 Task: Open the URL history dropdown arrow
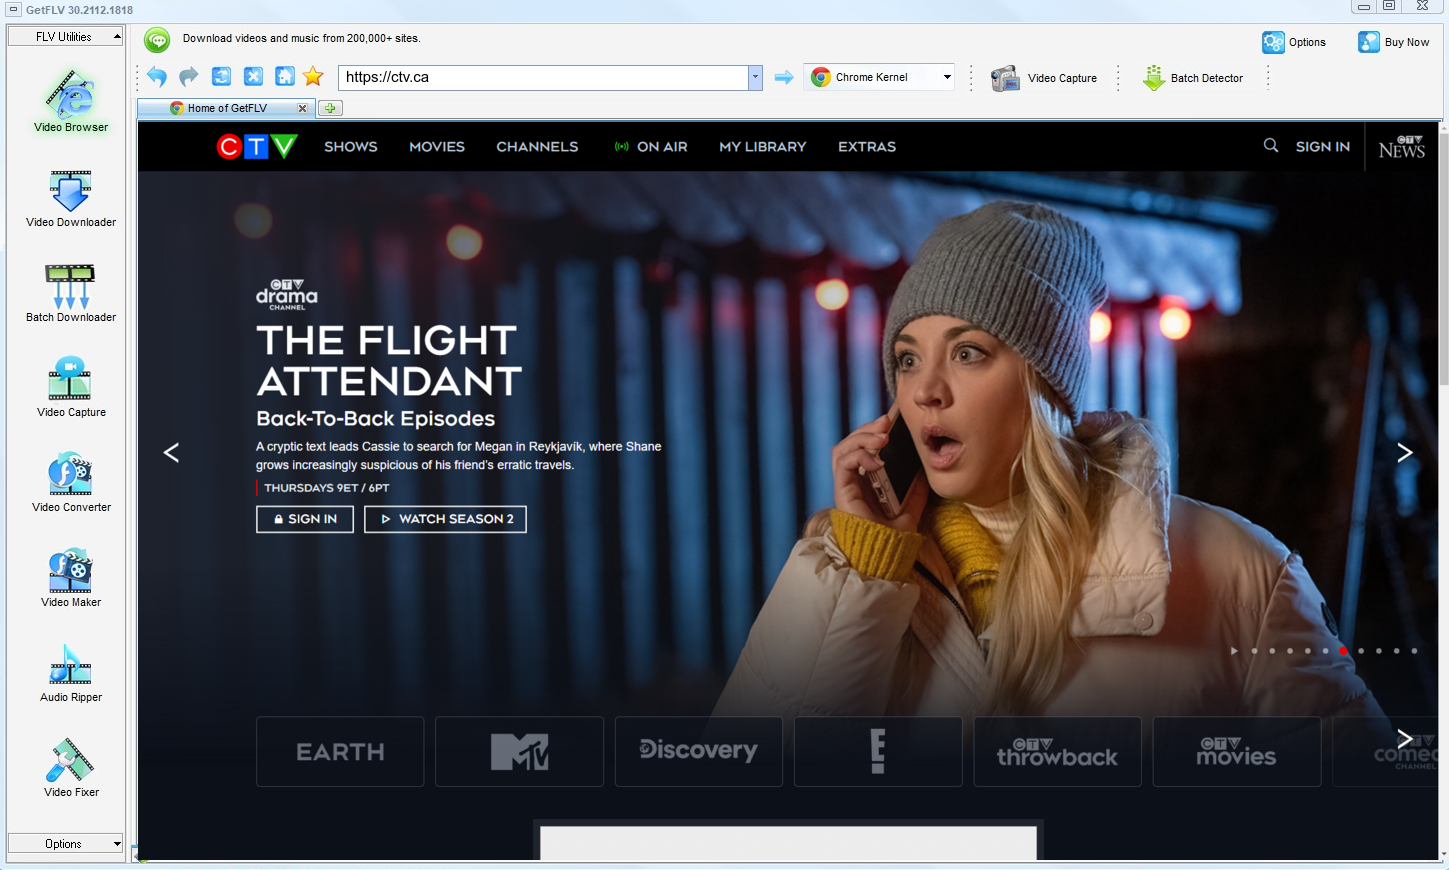coord(755,77)
